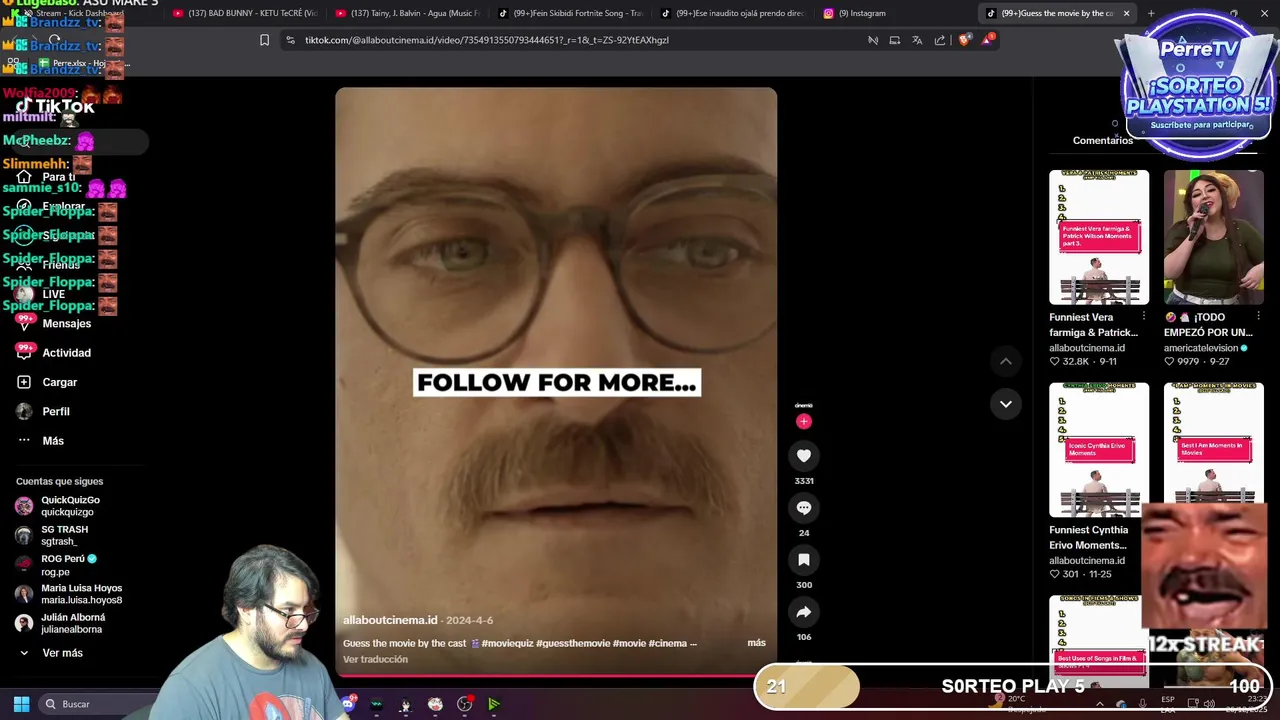Switch to BAD BUNNY - KETU TeCRÉ tab
Viewport: 1280px width, 720px height.
click(x=245, y=13)
